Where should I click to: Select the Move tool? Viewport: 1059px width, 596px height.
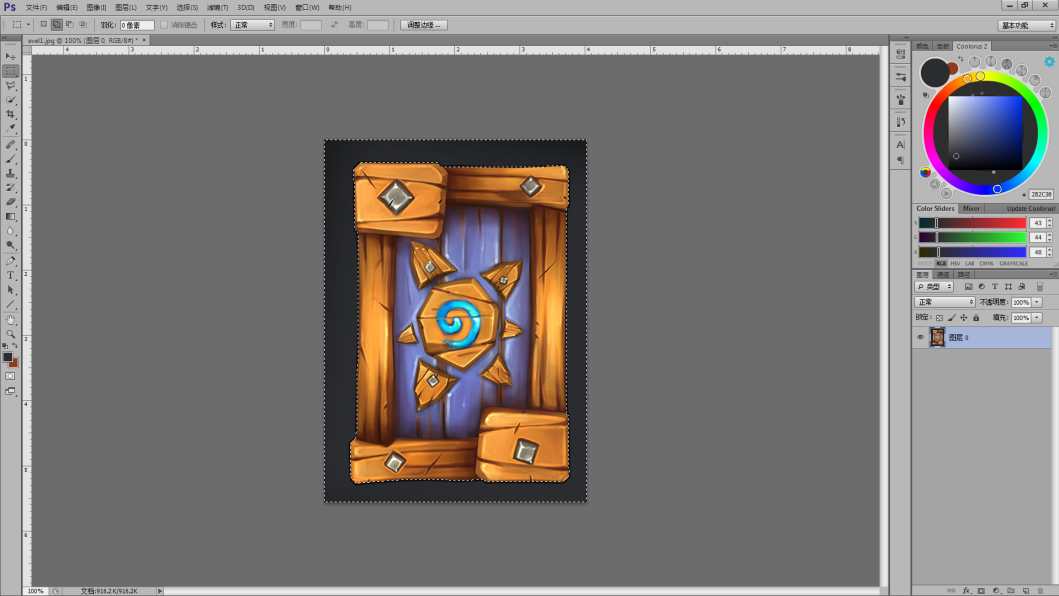pyautogui.click(x=10, y=57)
